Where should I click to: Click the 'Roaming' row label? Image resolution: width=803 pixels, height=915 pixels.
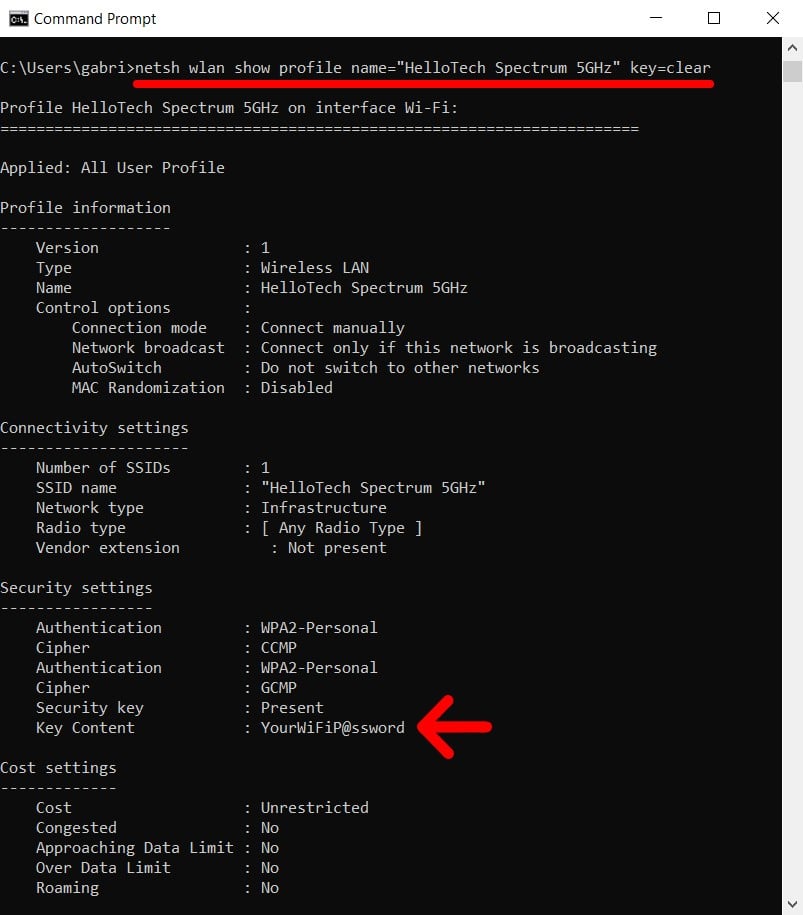[x=67, y=888]
